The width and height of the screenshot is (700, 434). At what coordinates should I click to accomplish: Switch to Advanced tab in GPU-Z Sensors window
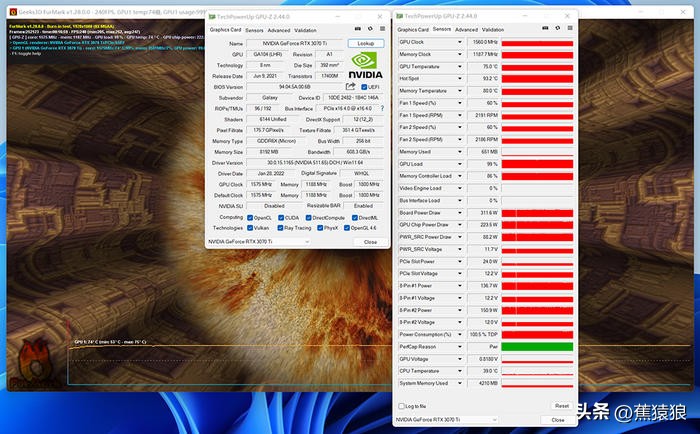(466, 29)
